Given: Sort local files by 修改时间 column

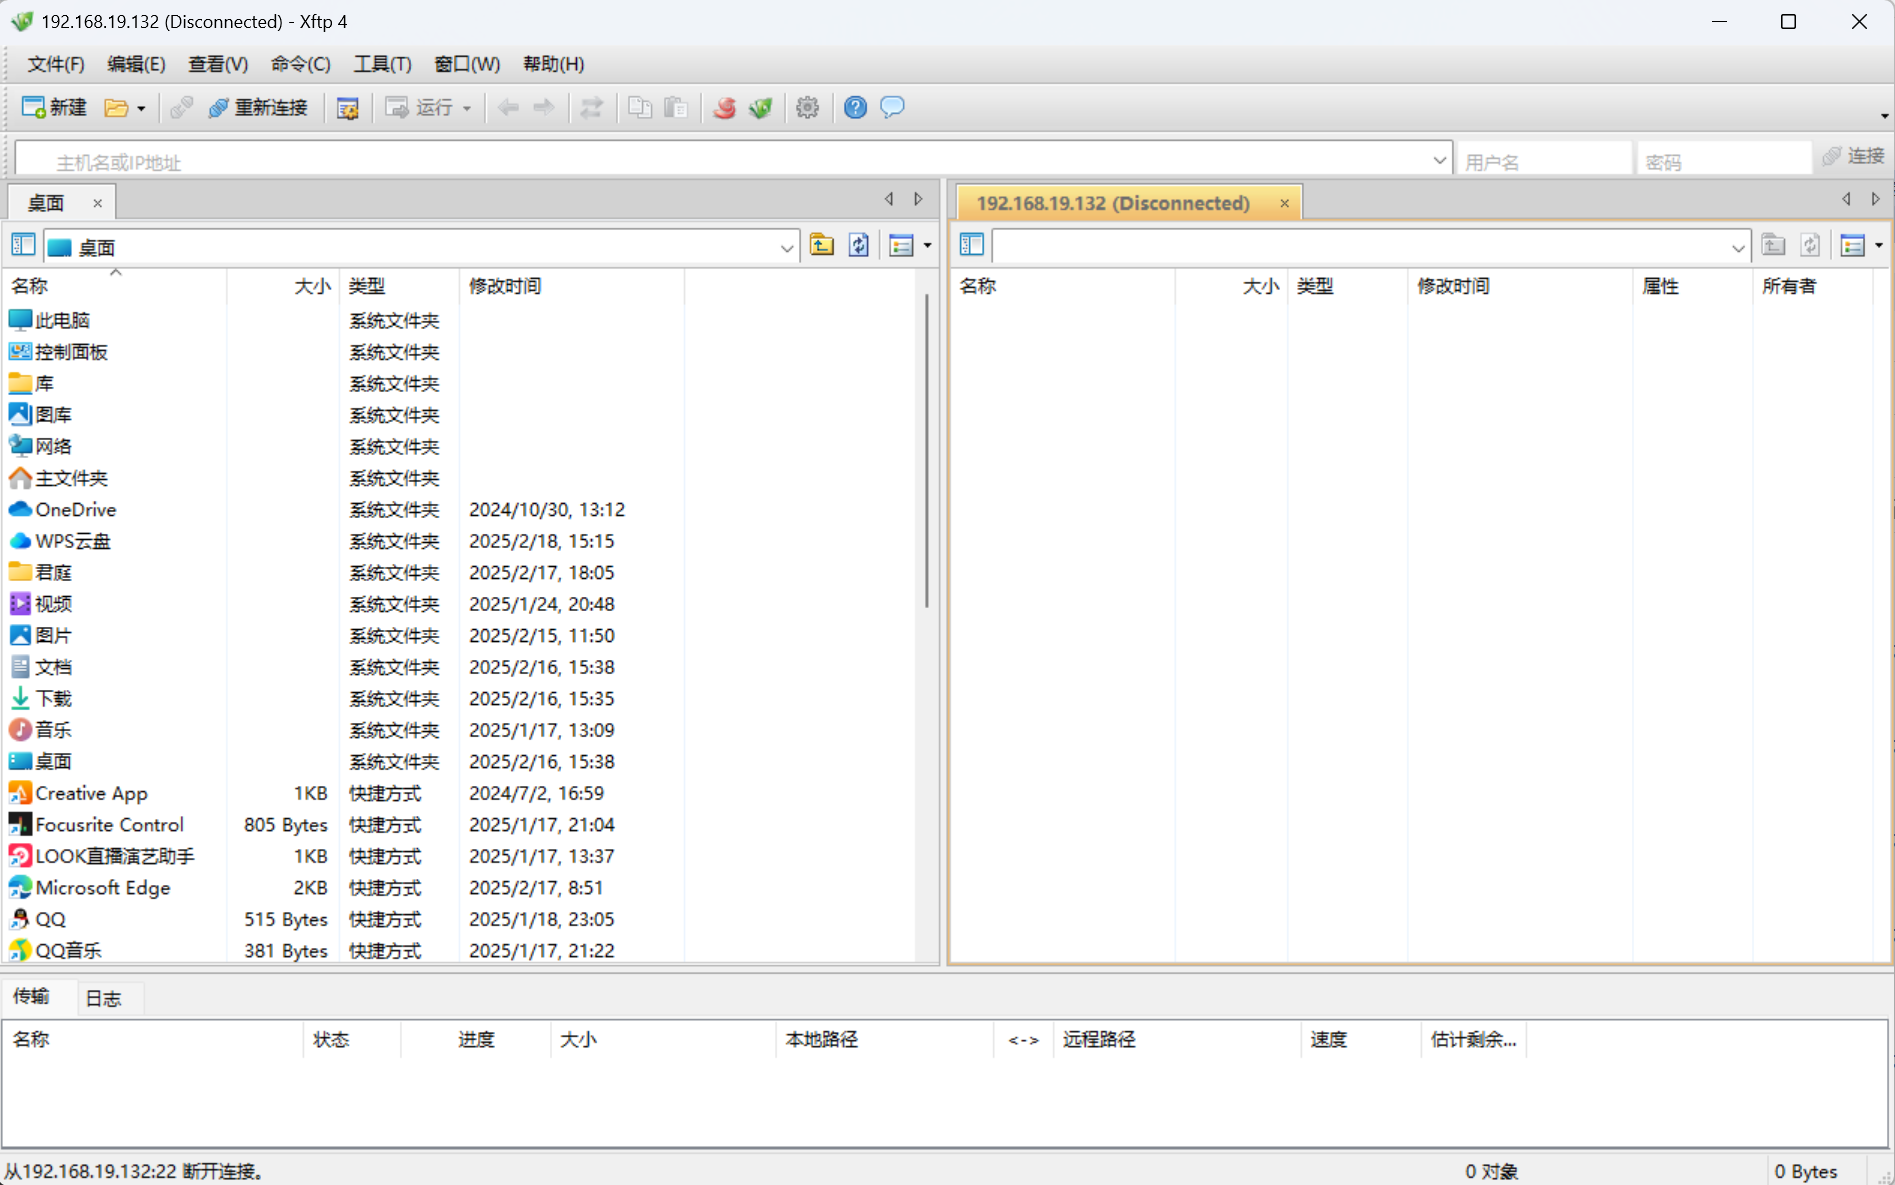Looking at the screenshot, I should [x=572, y=286].
